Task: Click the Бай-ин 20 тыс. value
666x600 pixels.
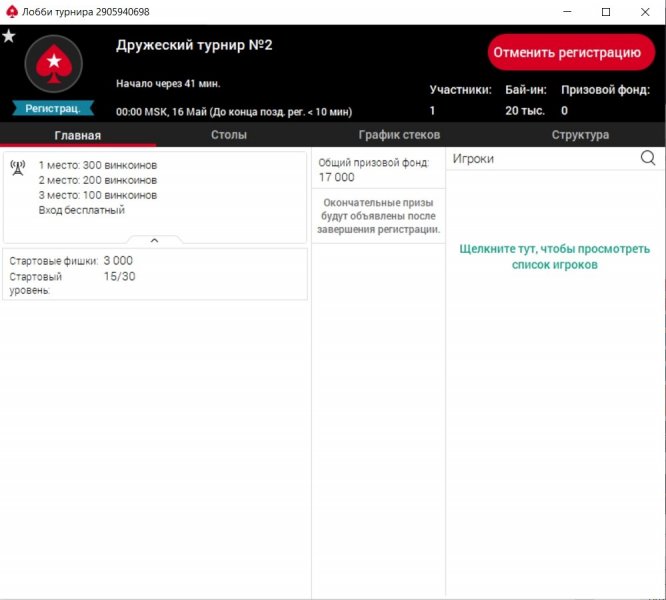Action: pyautogui.click(x=525, y=111)
